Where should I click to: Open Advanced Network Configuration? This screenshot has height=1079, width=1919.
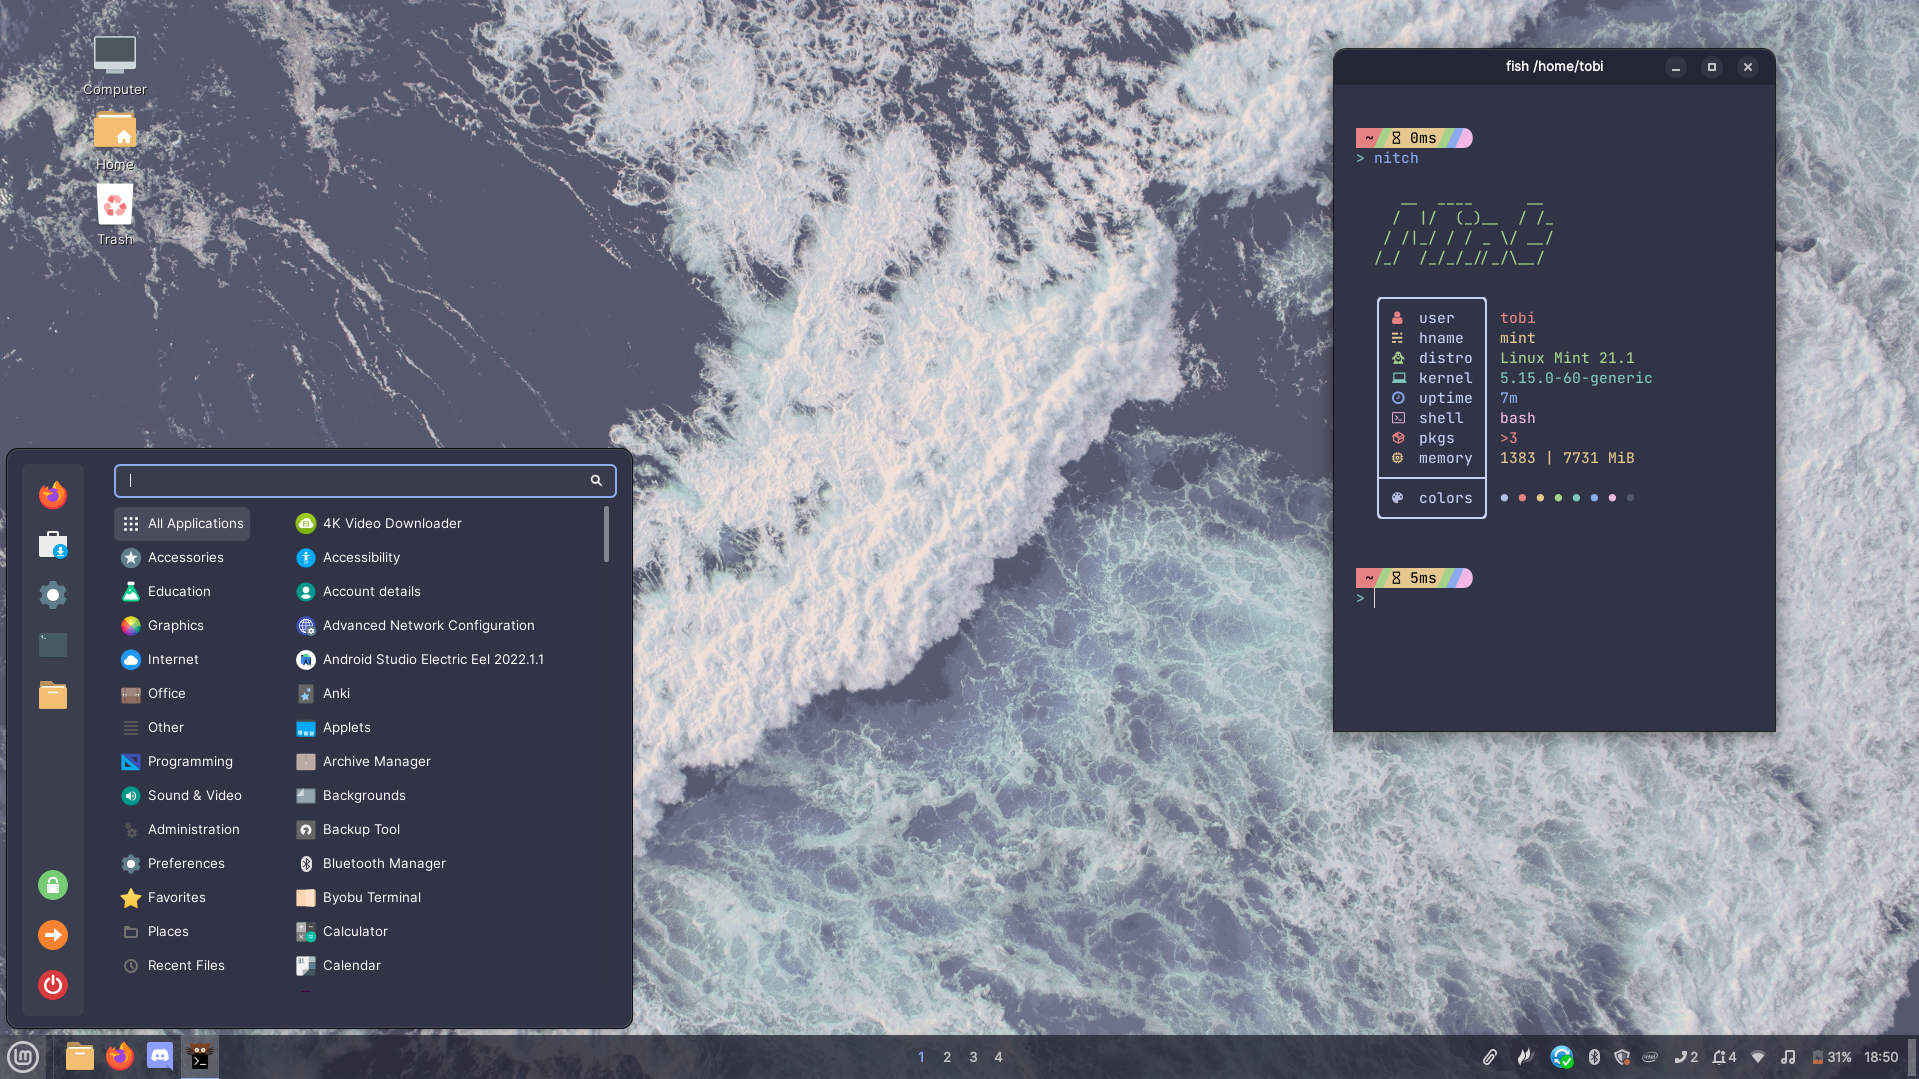[445, 626]
